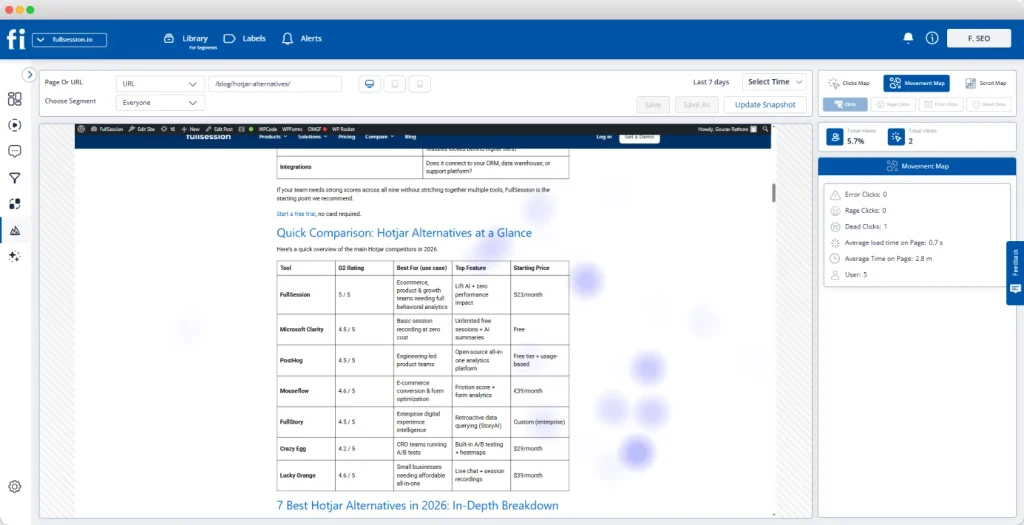Open the fullsession.io site dropdown
This screenshot has height=525, width=1024.
click(x=69, y=40)
